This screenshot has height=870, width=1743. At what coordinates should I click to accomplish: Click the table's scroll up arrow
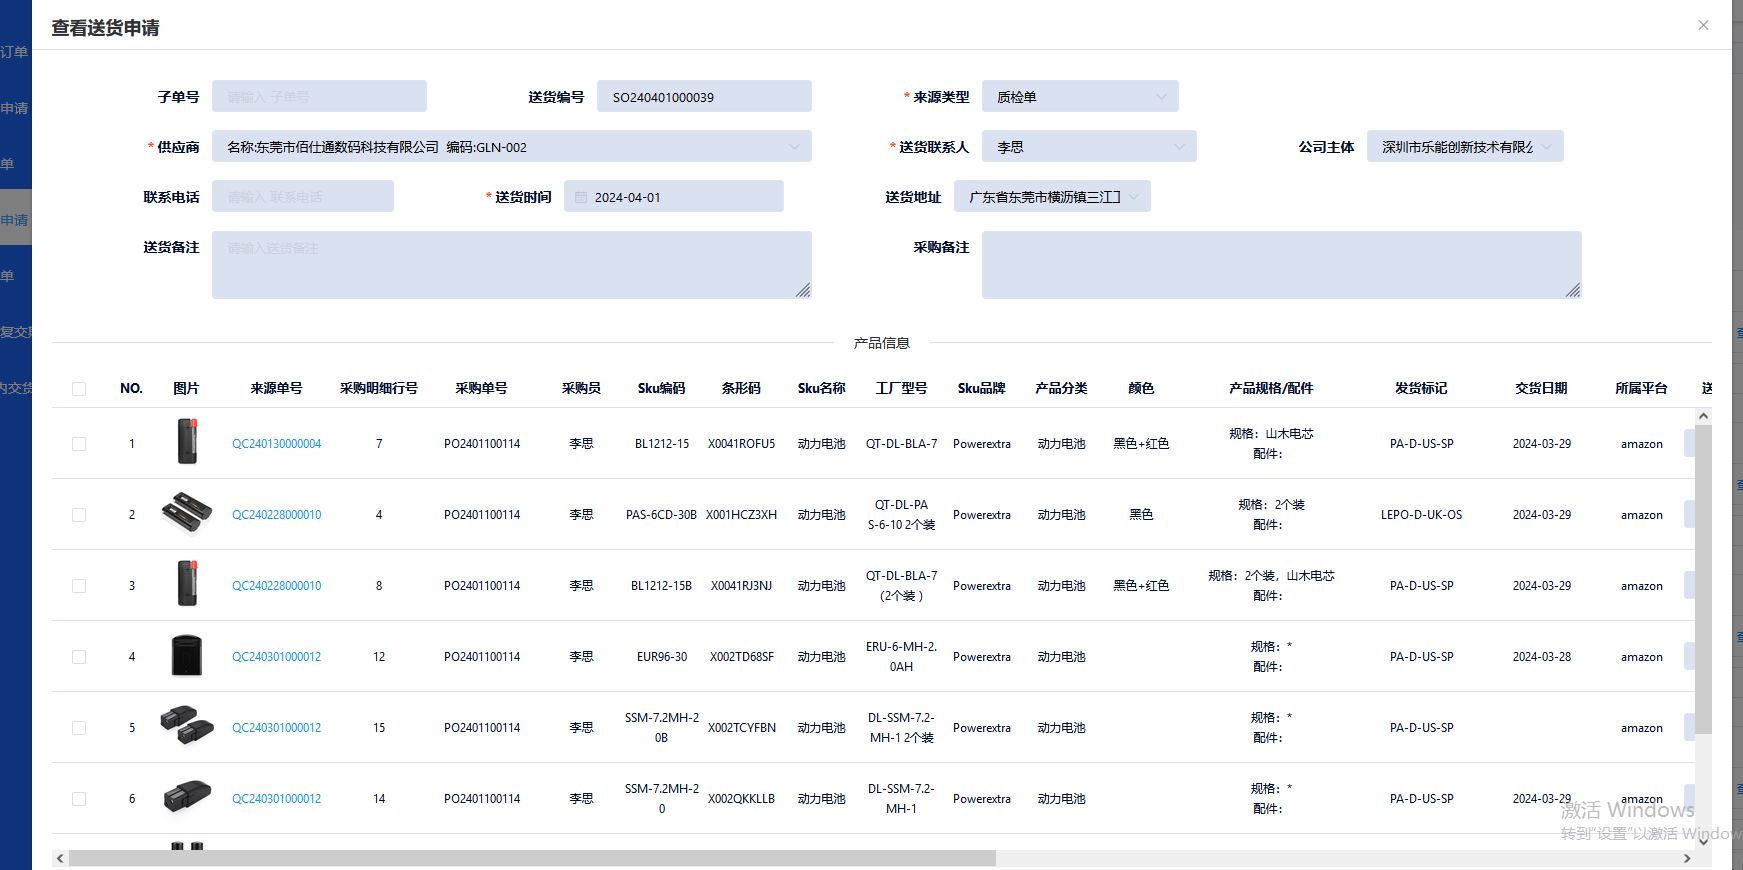(x=1703, y=415)
